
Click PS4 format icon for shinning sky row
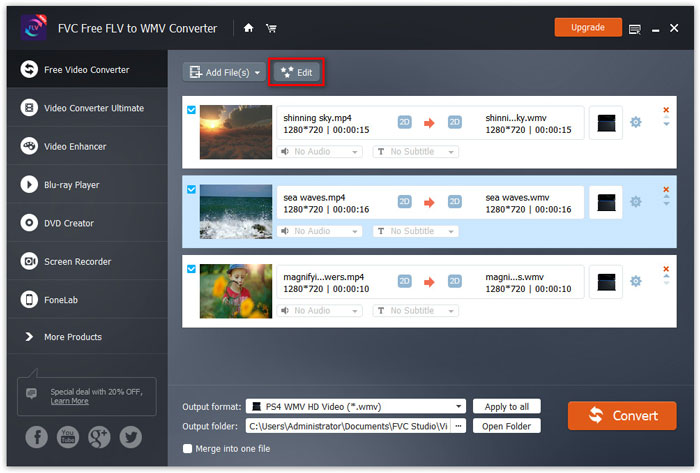606,123
